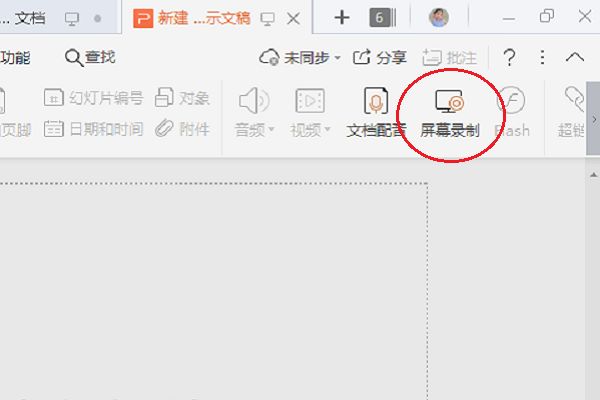Screen dimensions: 600x400
Task: Open the three-dot more options menu
Action: point(543,58)
